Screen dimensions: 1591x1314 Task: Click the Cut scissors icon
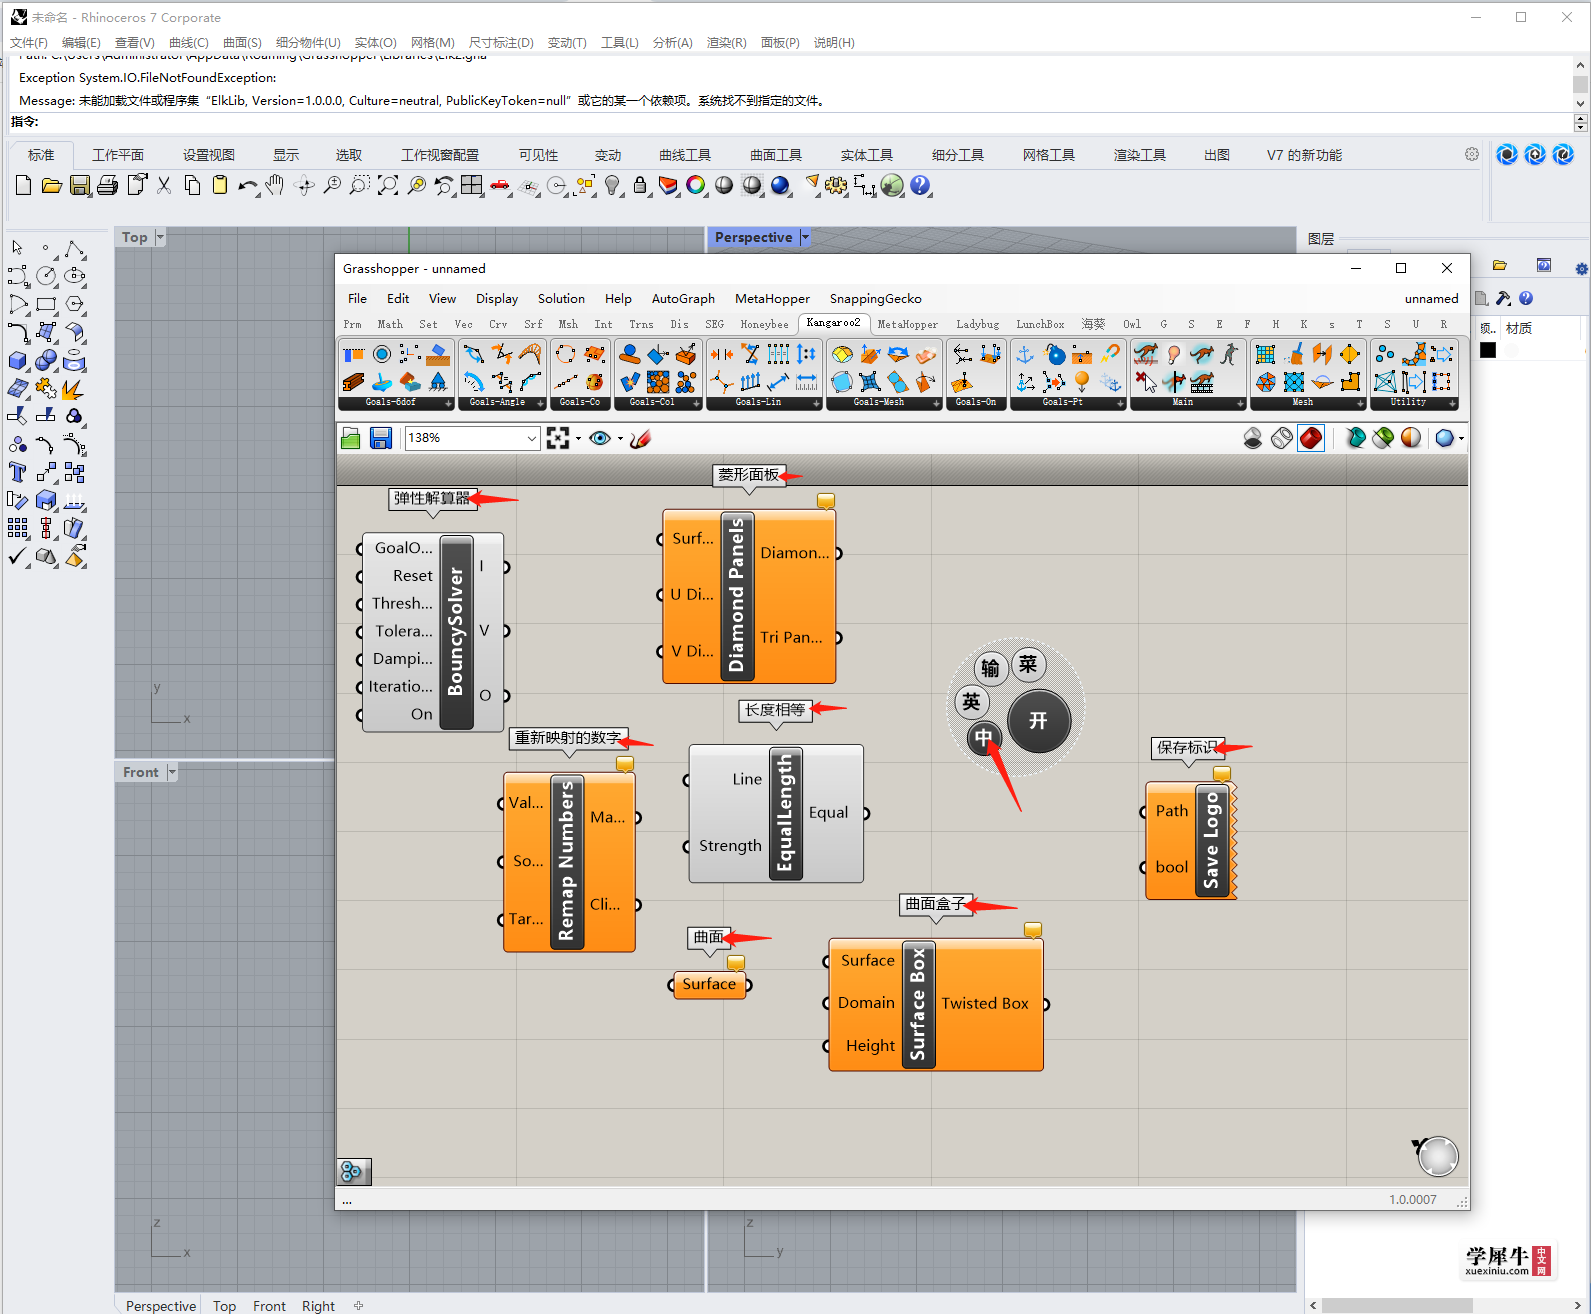point(164,185)
